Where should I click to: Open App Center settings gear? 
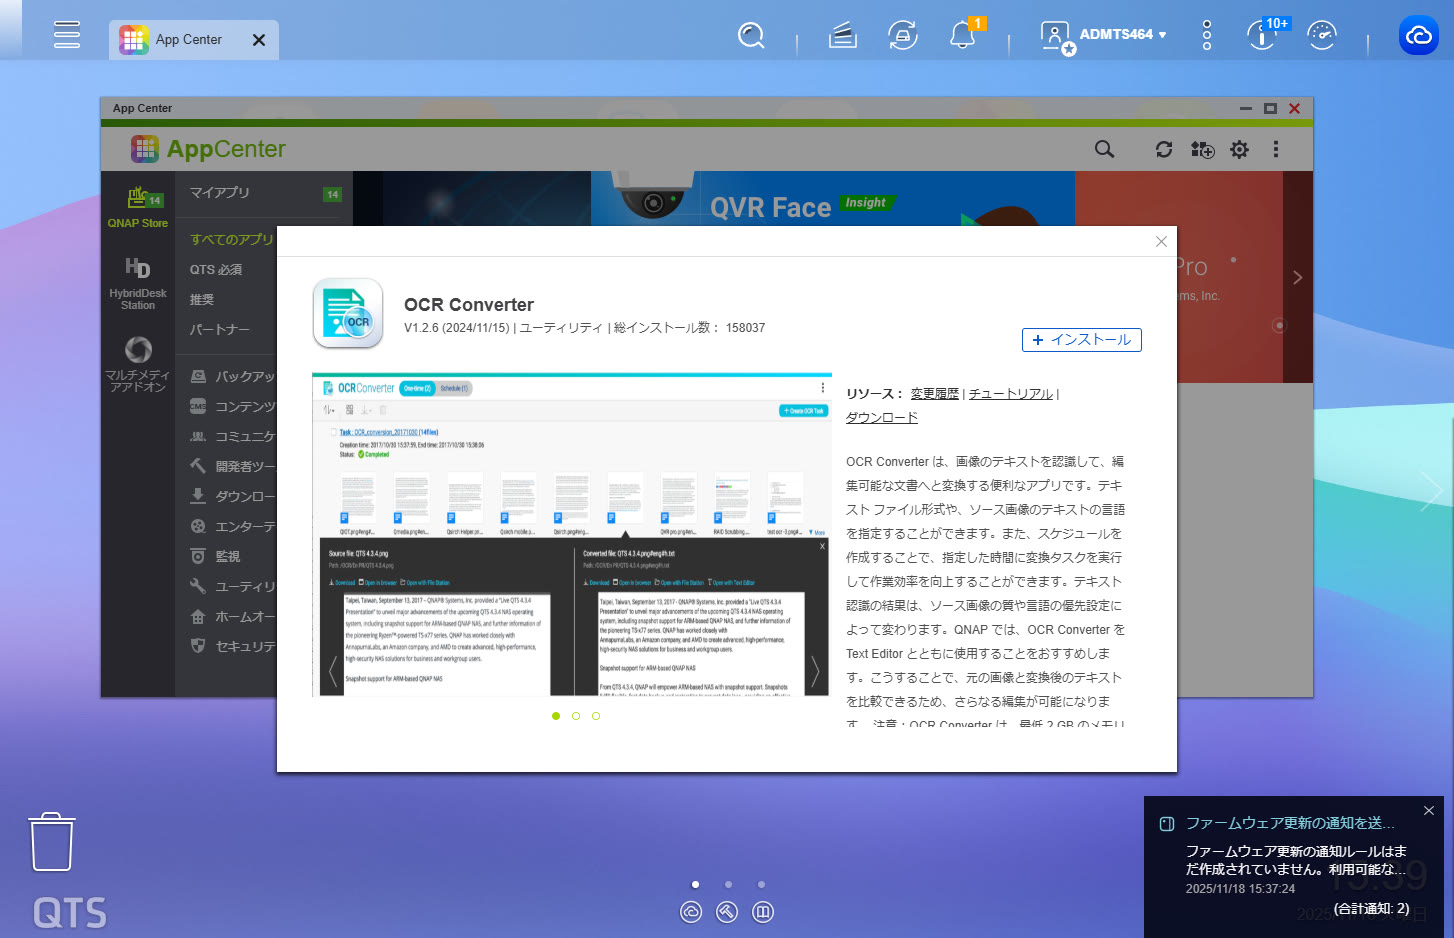(1239, 149)
